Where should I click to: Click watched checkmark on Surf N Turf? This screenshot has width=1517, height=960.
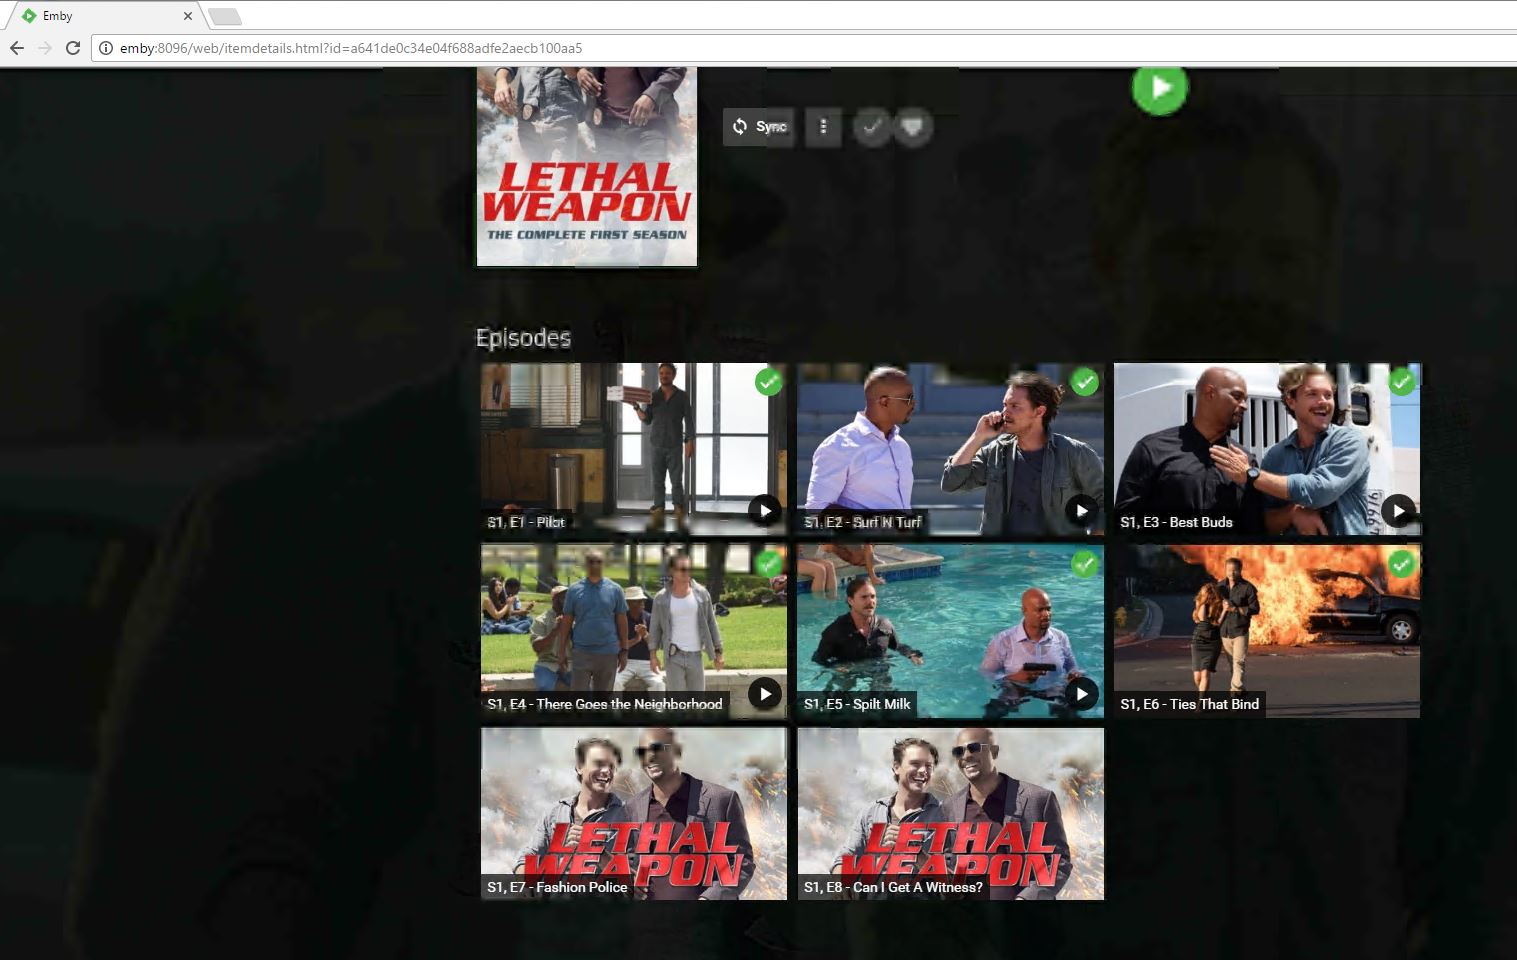1084,381
